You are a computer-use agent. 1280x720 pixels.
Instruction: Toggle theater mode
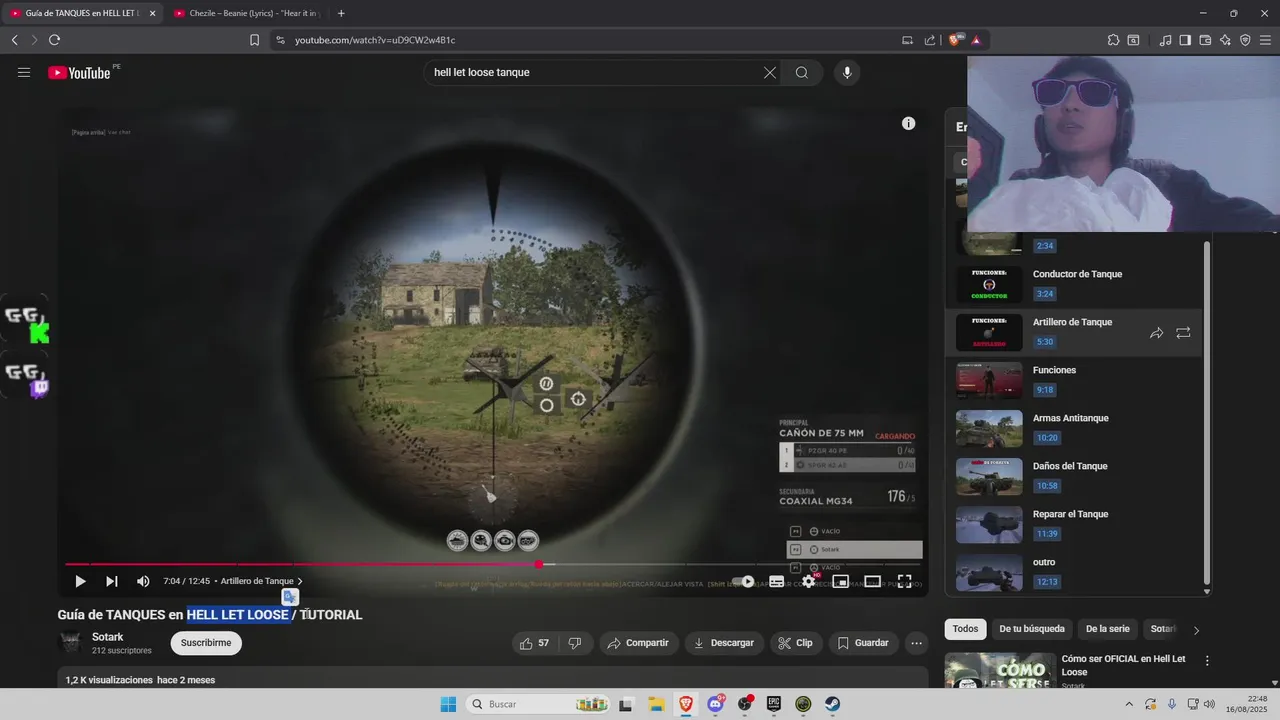[873, 581]
